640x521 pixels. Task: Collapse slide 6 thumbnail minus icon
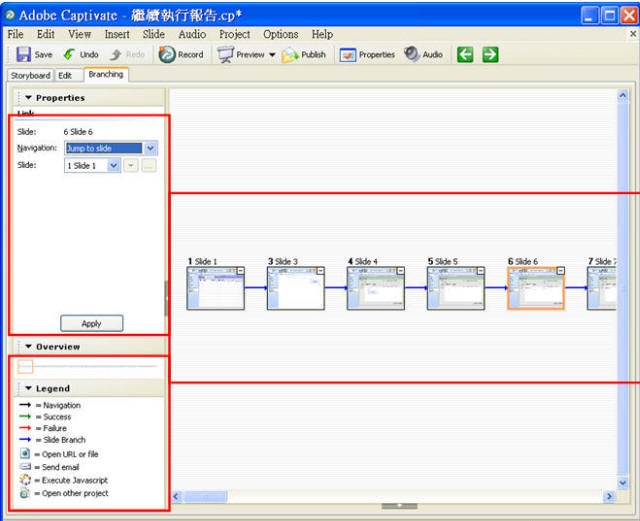(x=560, y=270)
